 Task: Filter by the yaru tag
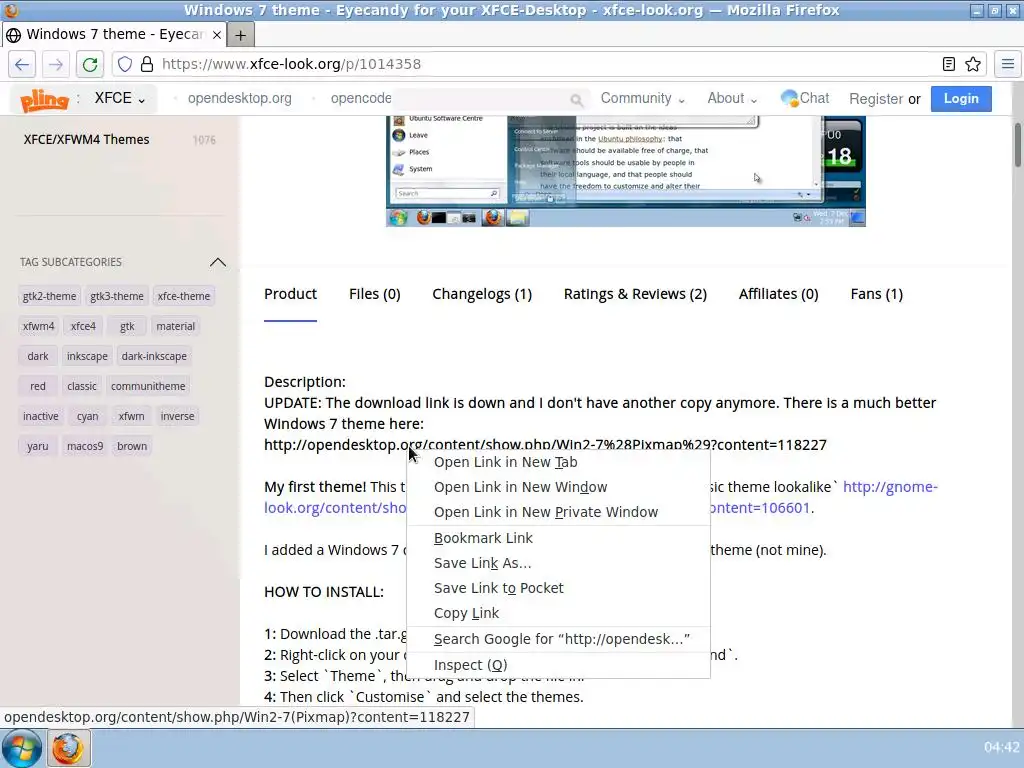pyautogui.click(x=38, y=446)
